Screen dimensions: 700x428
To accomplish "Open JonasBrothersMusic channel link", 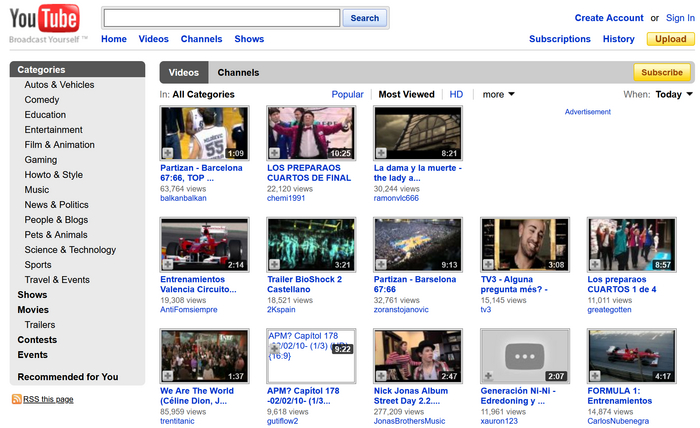I will click(x=409, y=421).
